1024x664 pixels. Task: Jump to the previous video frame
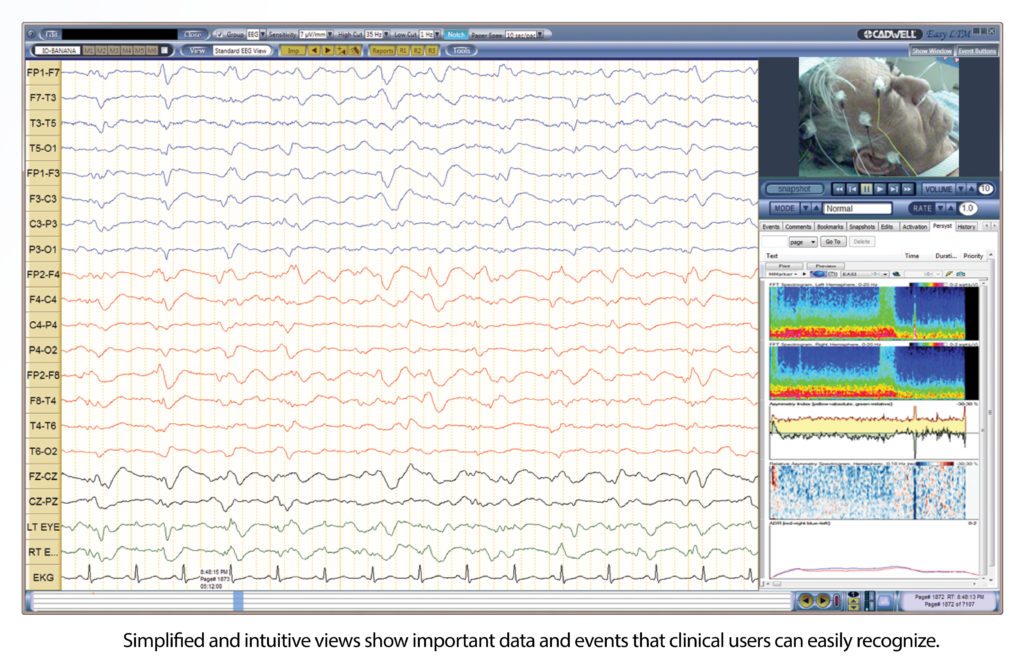(851, 188)
